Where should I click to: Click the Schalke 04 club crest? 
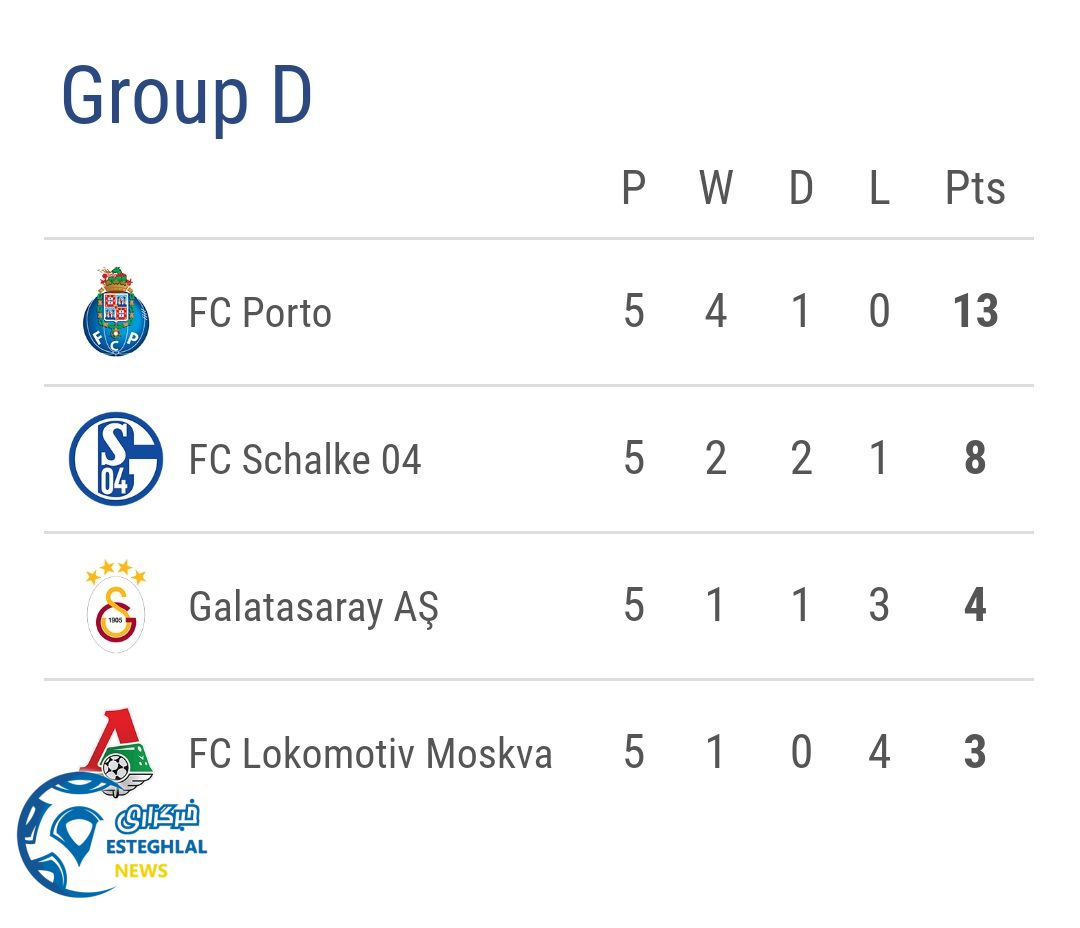pos(116,459)
